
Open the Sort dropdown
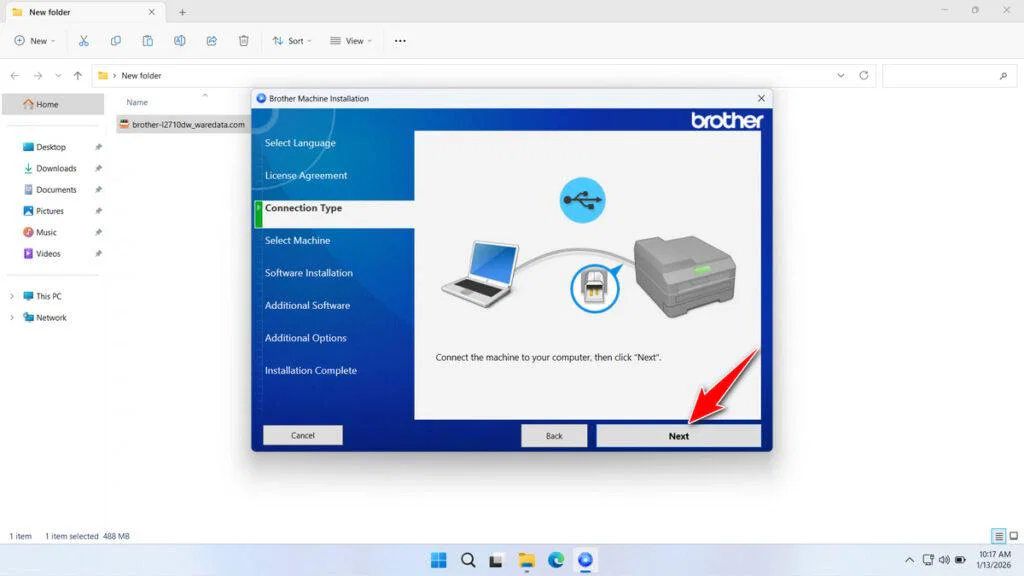click(x=292, y=40)
